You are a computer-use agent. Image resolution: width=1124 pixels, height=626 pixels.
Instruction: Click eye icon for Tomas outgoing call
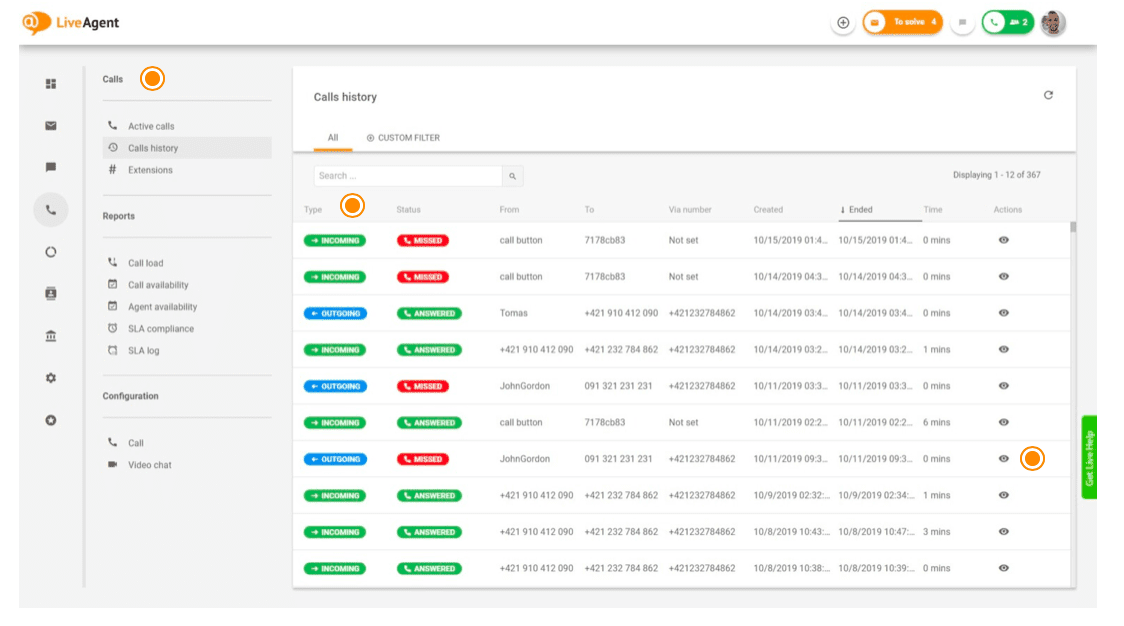coord(1004,313)
